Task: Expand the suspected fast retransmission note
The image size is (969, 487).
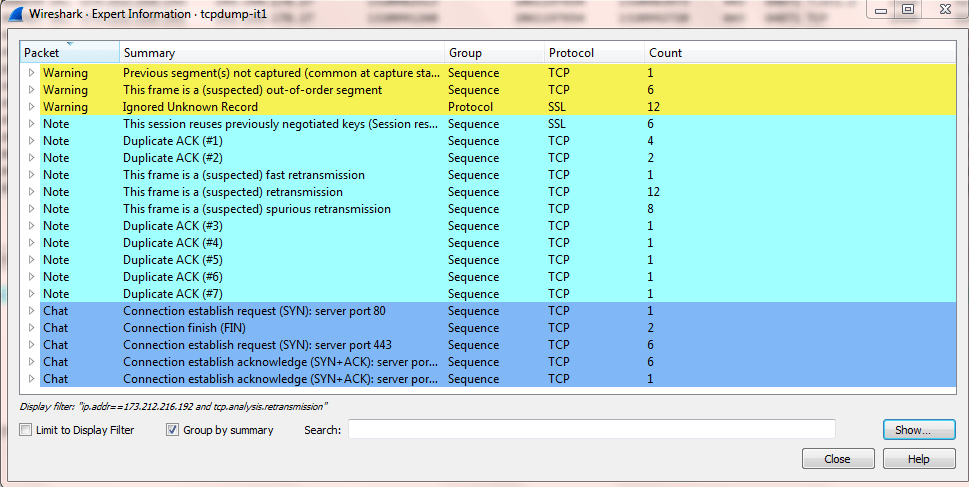Action: click(x=31, y=175)
